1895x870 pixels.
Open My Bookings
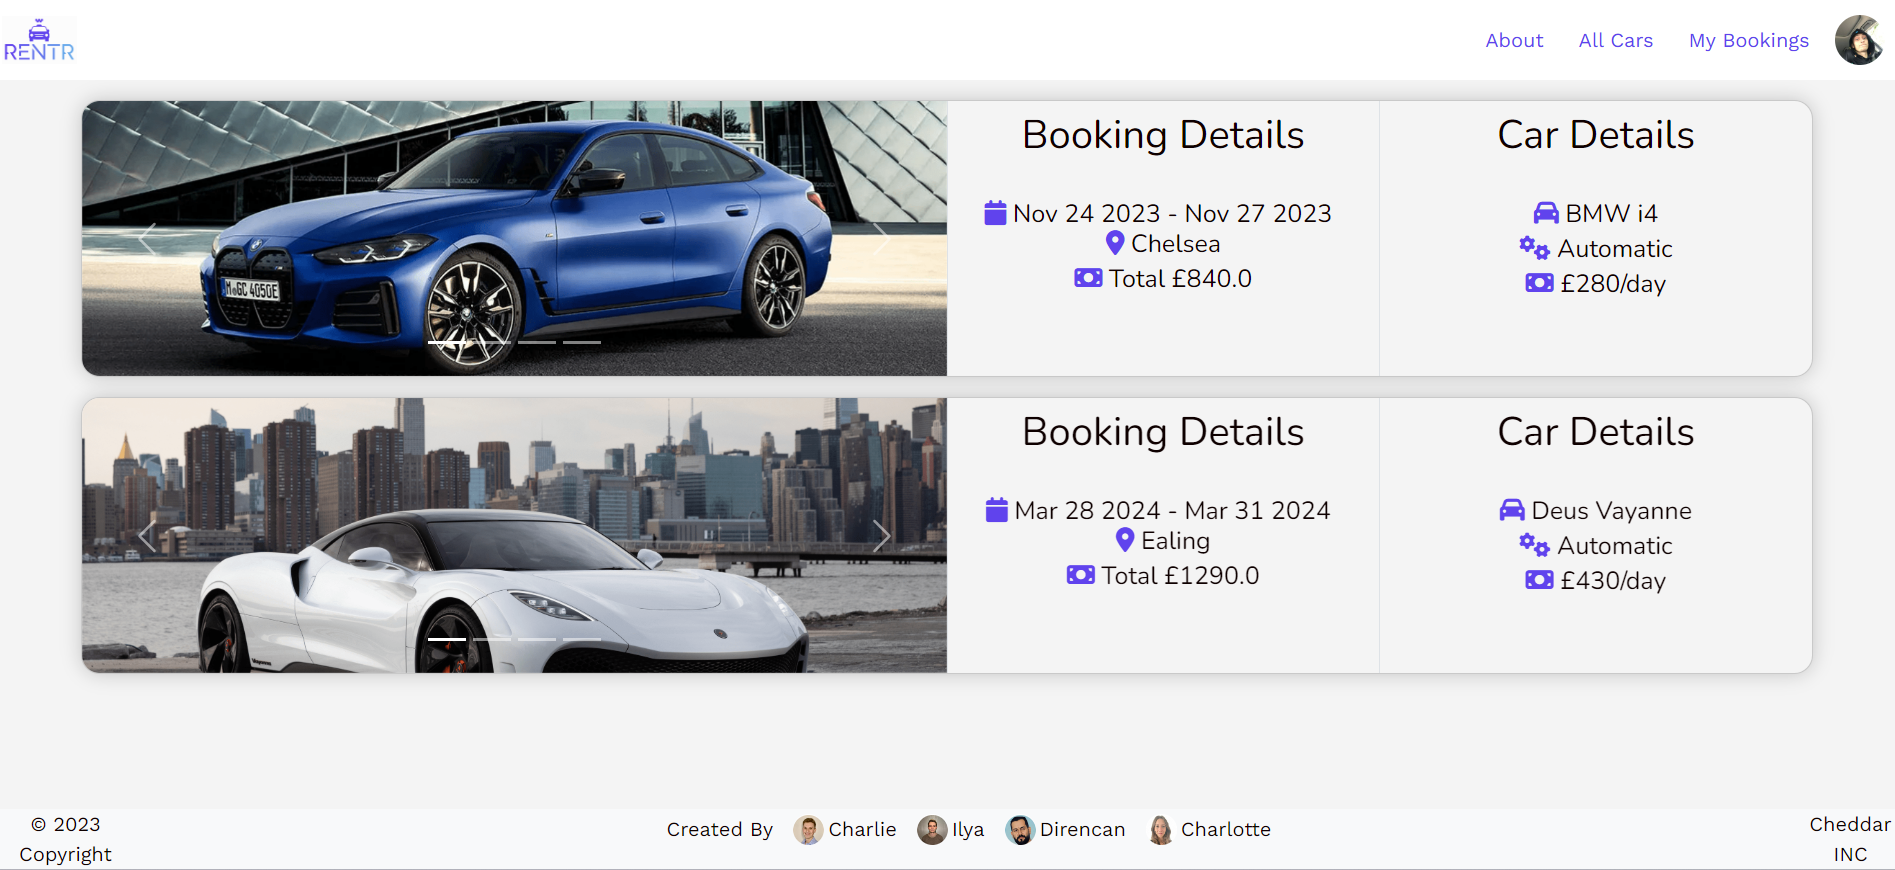[x=1749, y=40]
